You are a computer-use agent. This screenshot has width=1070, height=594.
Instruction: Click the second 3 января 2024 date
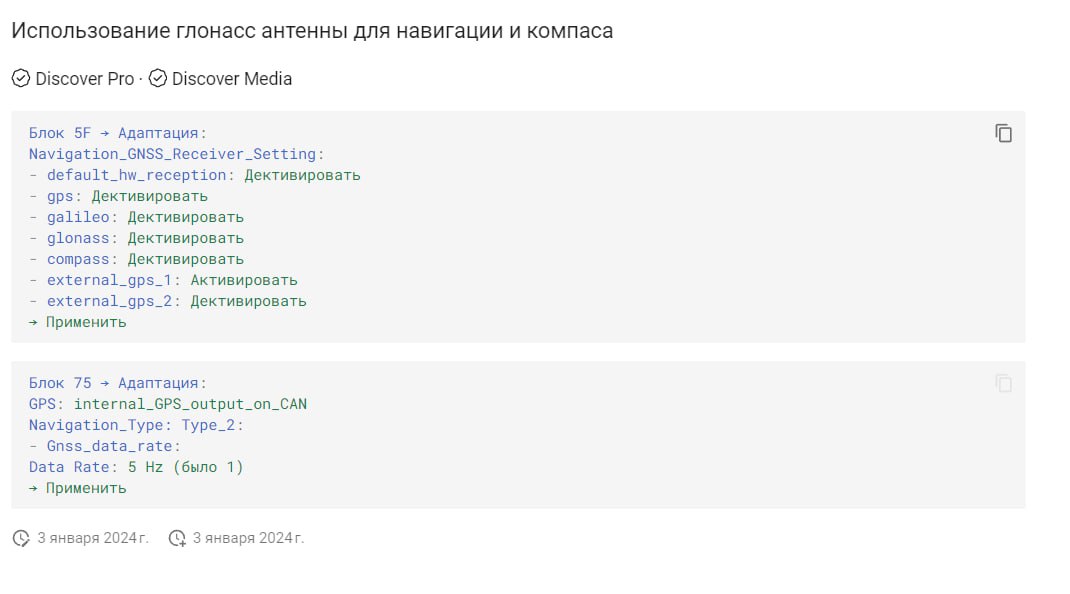[248, 538]
